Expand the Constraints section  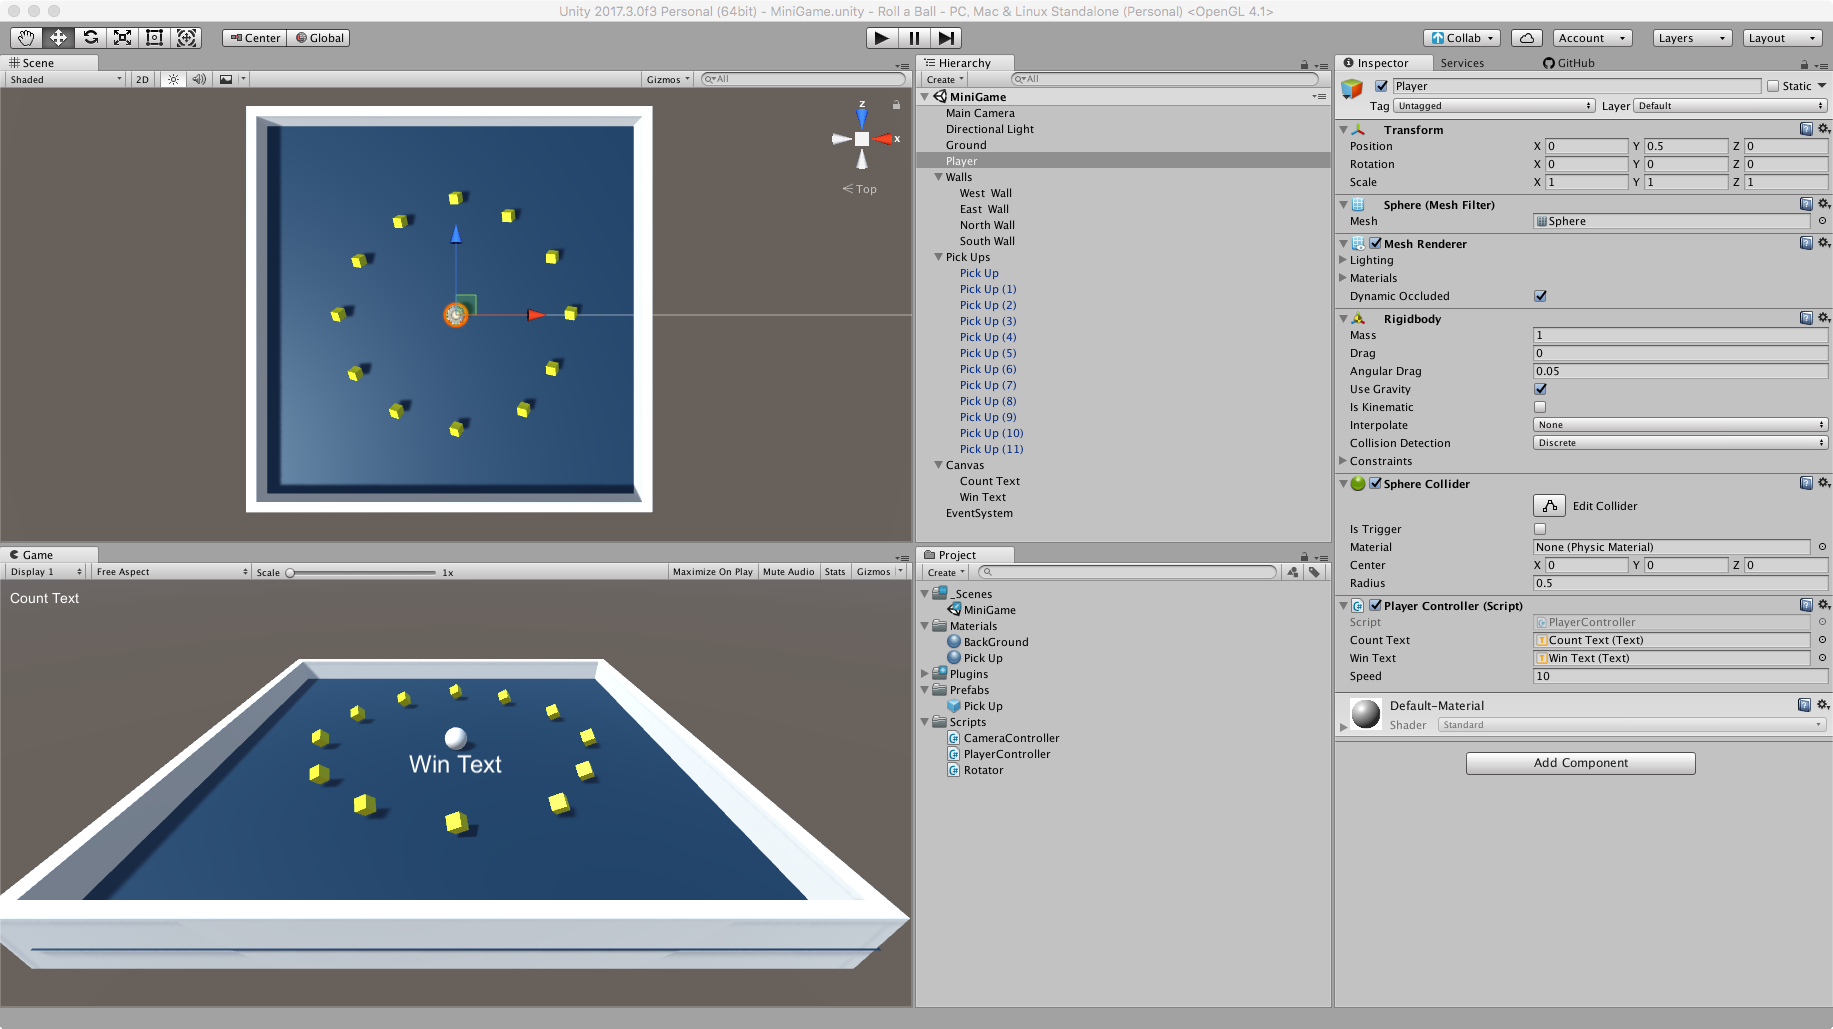click(1343, 461)
